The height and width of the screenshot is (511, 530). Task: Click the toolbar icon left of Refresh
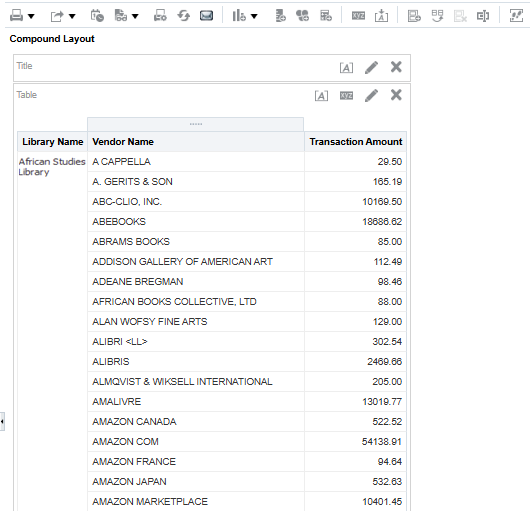click(x=160, y=16)
